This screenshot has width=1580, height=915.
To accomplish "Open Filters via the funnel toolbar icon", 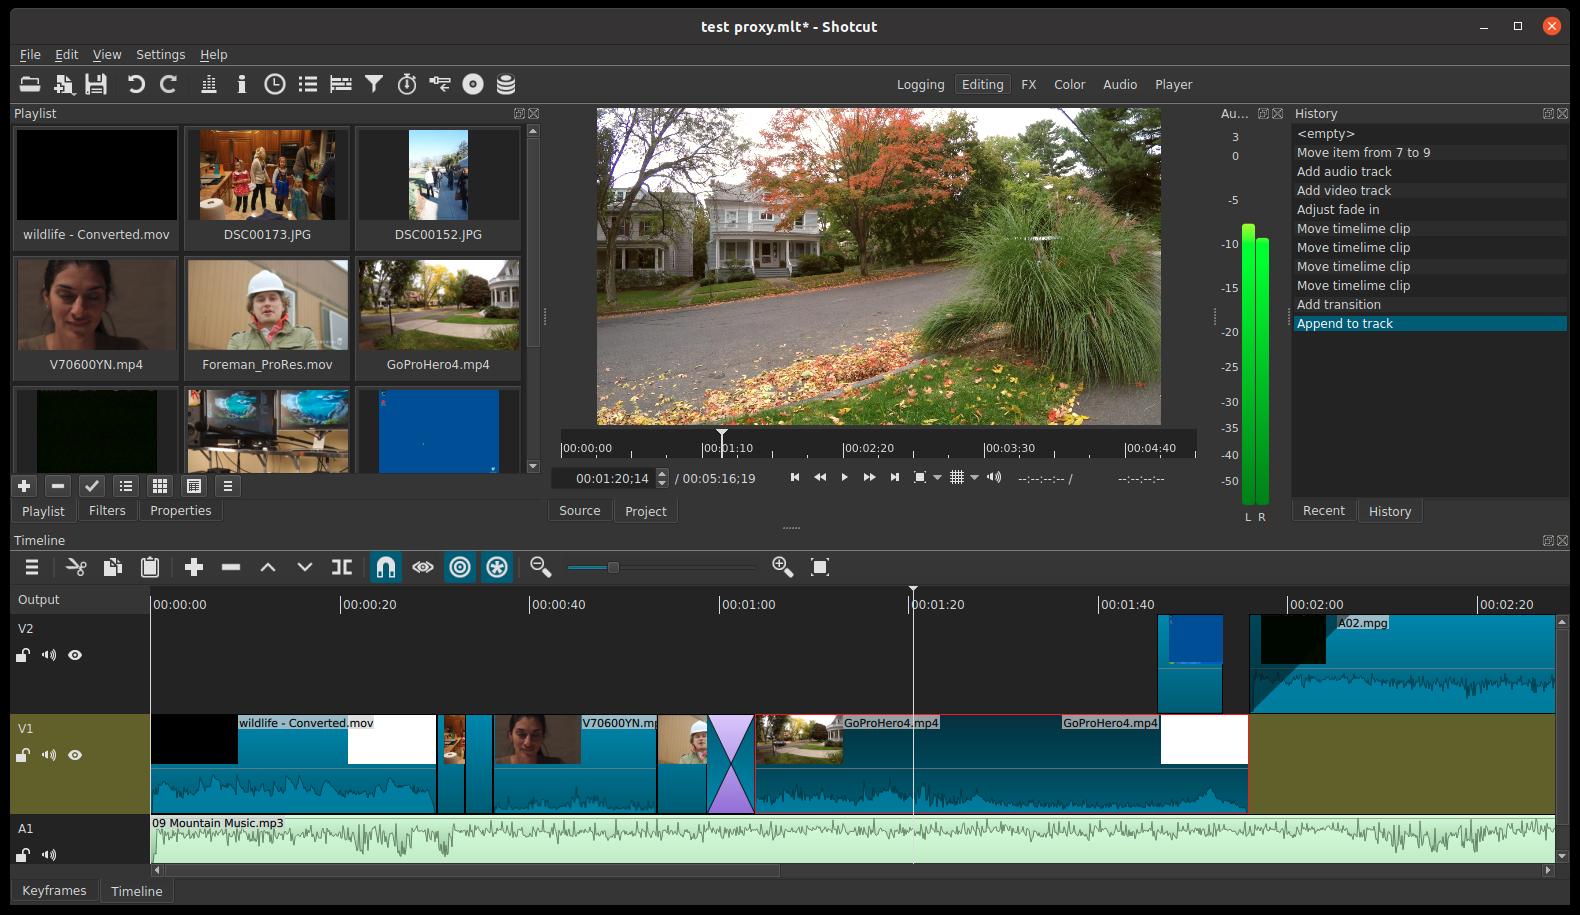I will (374, 85).
